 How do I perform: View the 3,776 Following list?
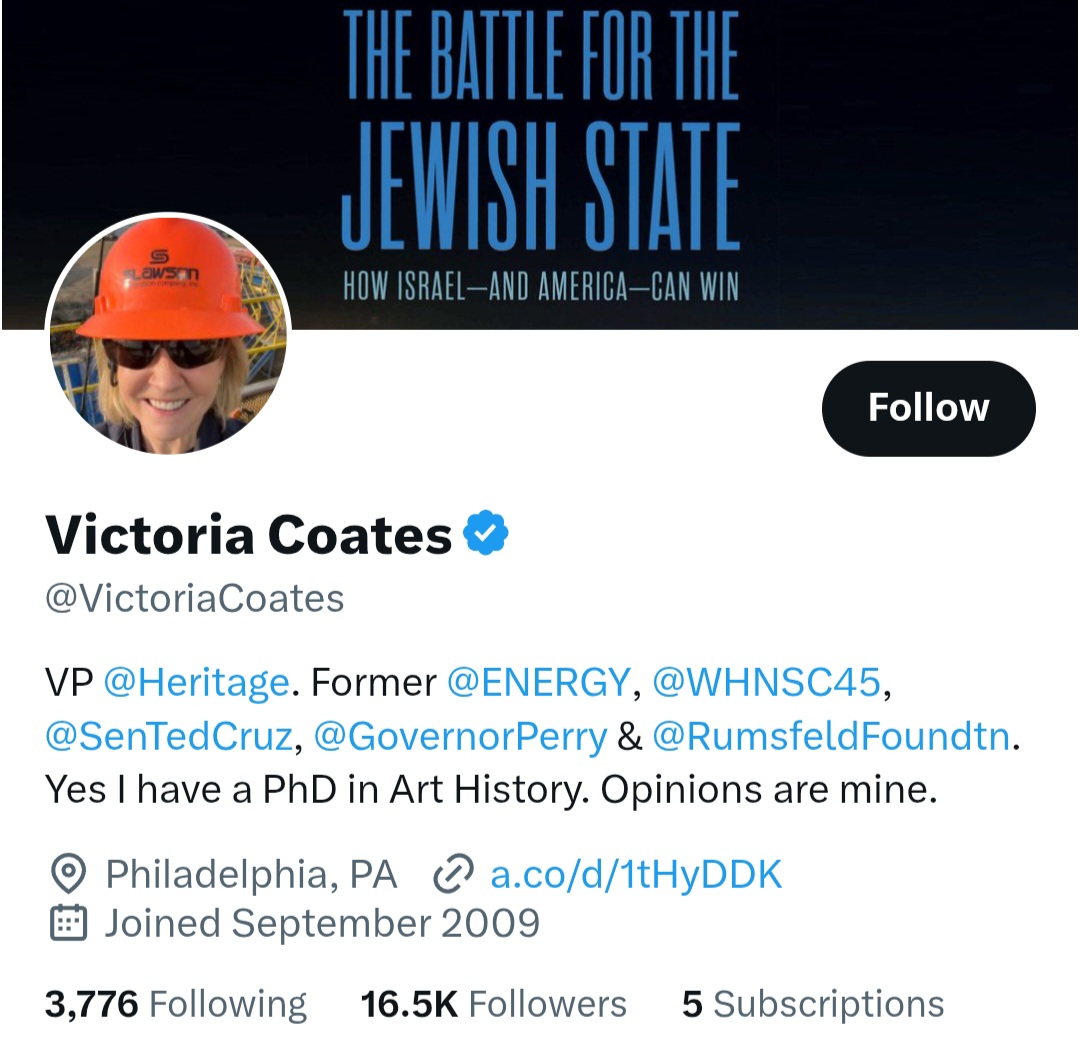(x=176, y=1003)
